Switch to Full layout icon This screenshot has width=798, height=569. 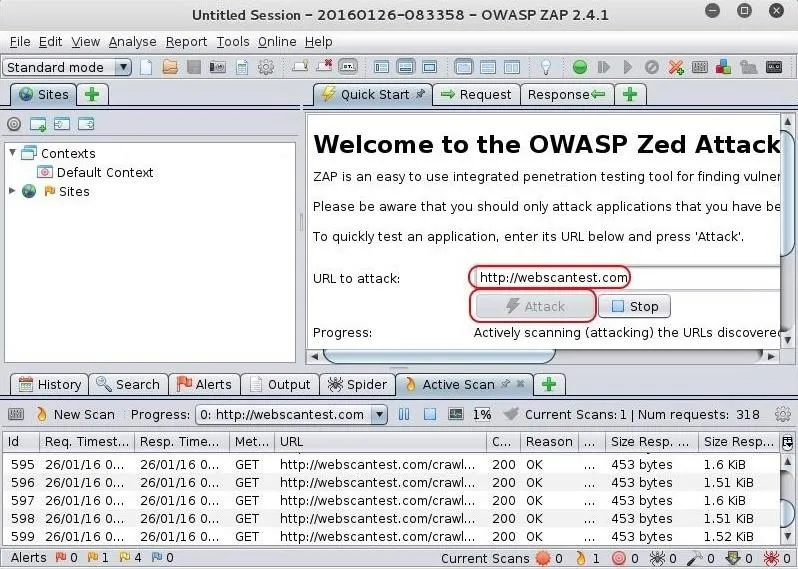[430, 67]
